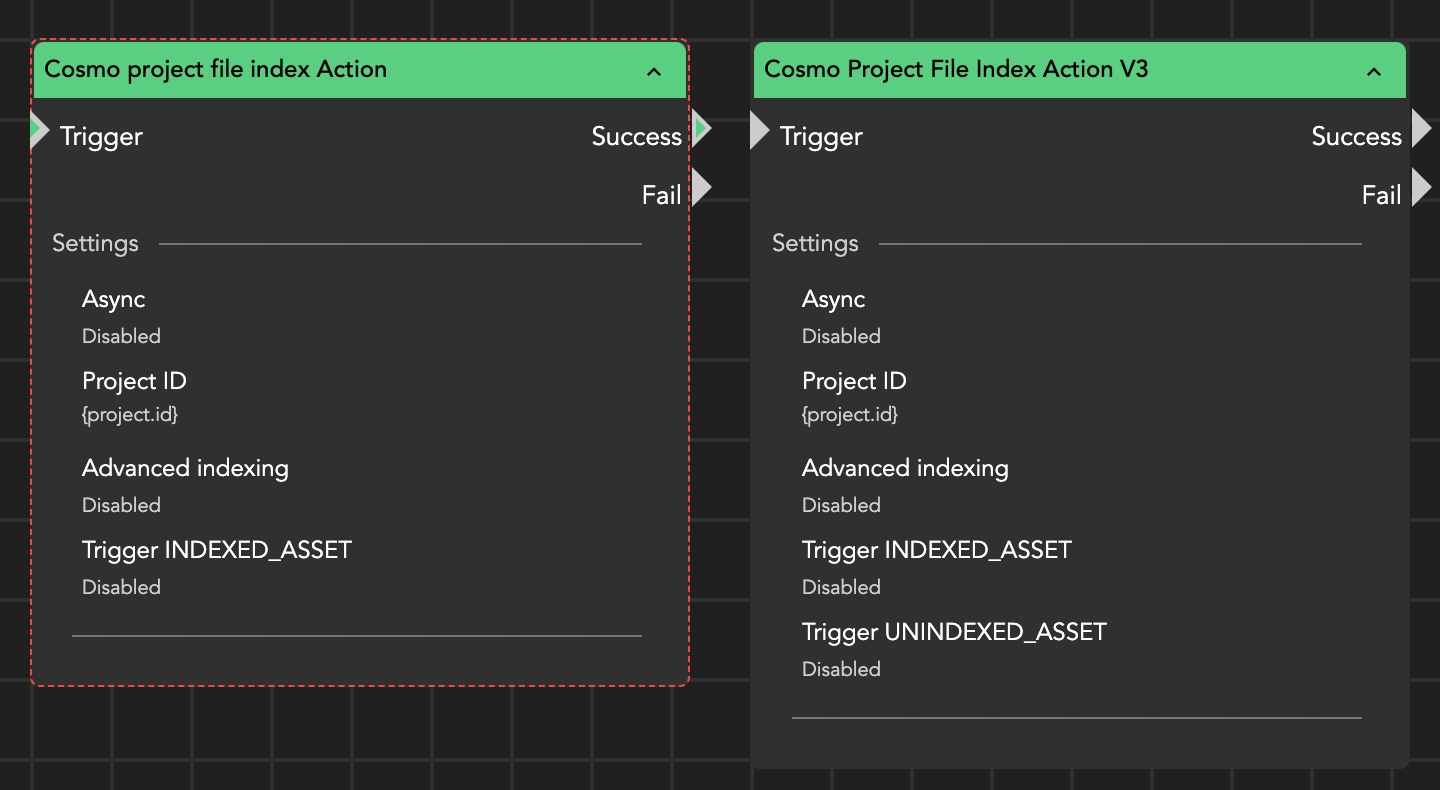Toggle Async Disabled value in V3 node
This screenshot has width=1440, height=790.
pos(841,336)
